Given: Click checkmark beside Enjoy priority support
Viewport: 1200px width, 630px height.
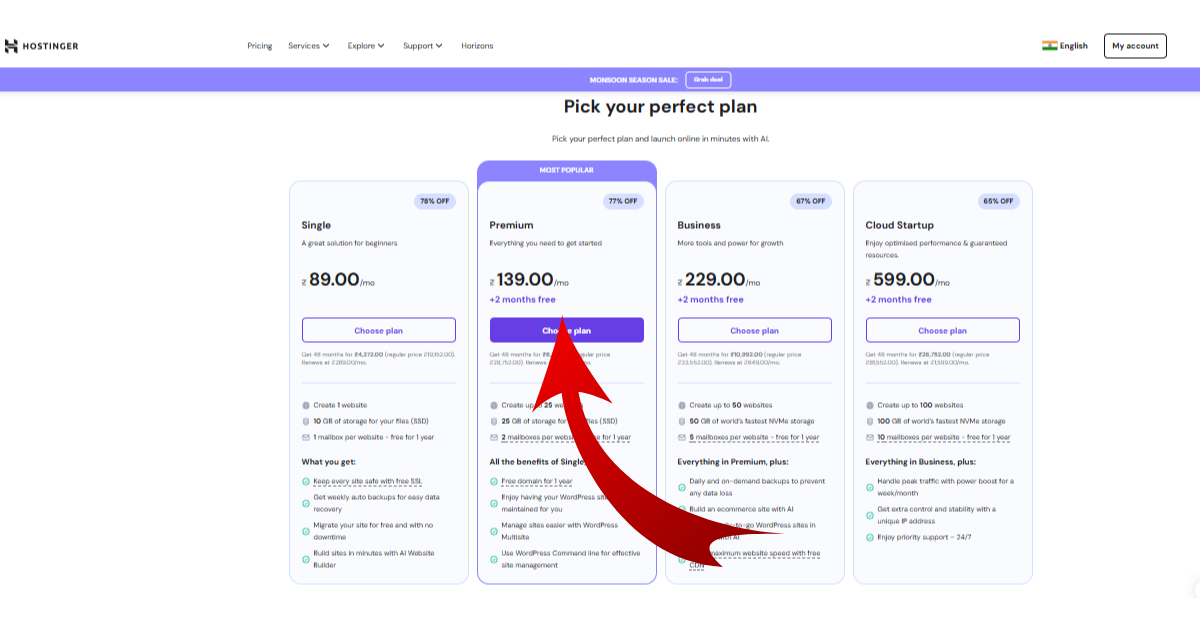Looking at the screenshot, I should click(x=870, y=537).
